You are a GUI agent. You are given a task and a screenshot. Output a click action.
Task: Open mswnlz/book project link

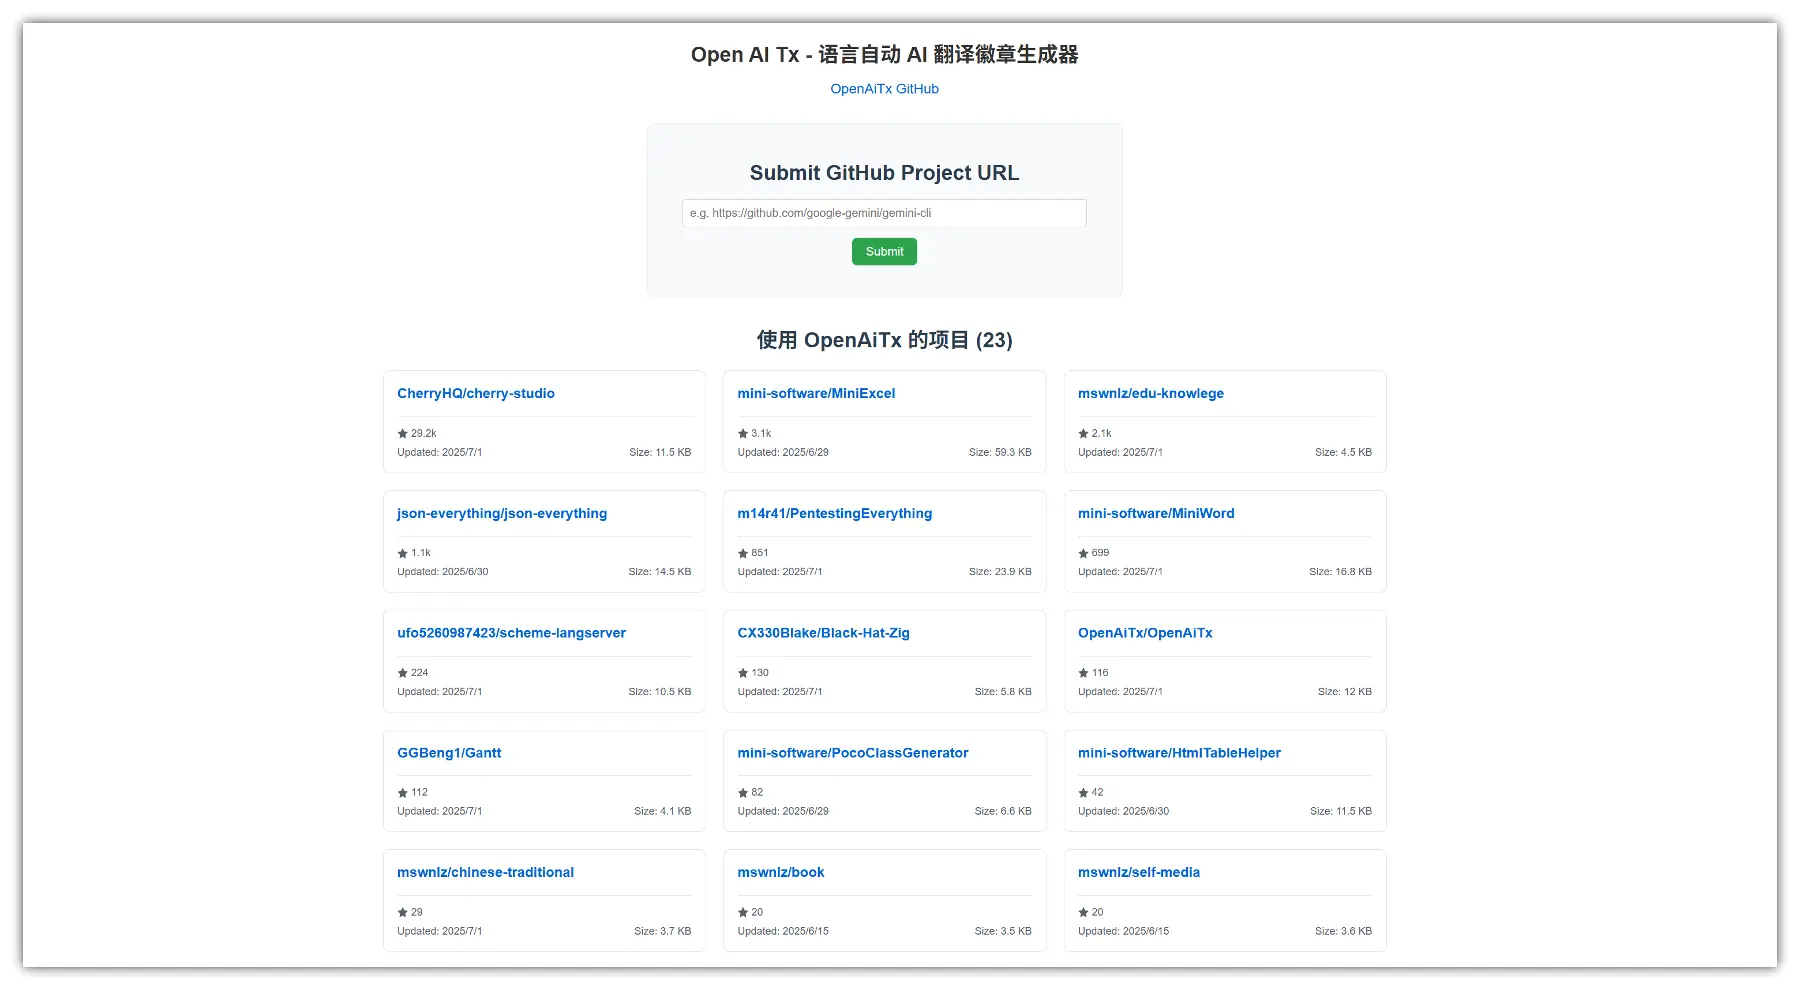pos(781,873)
